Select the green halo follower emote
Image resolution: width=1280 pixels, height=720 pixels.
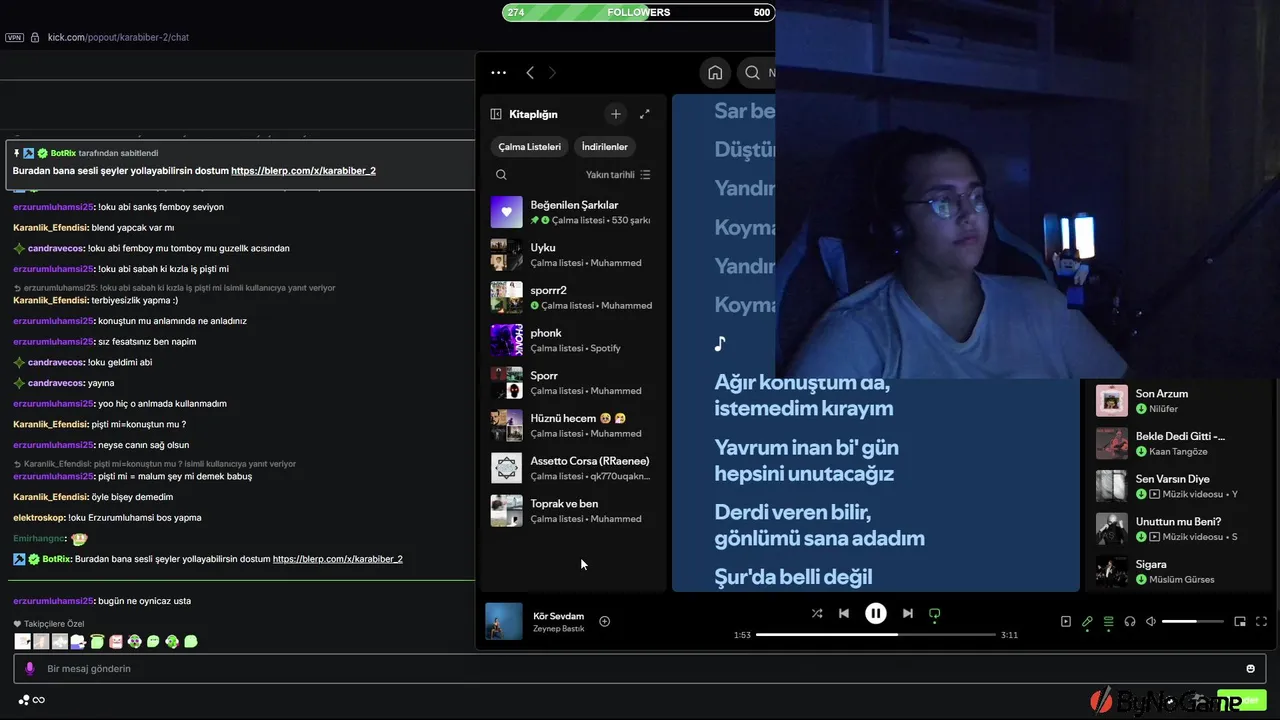(x=98, y=641)
